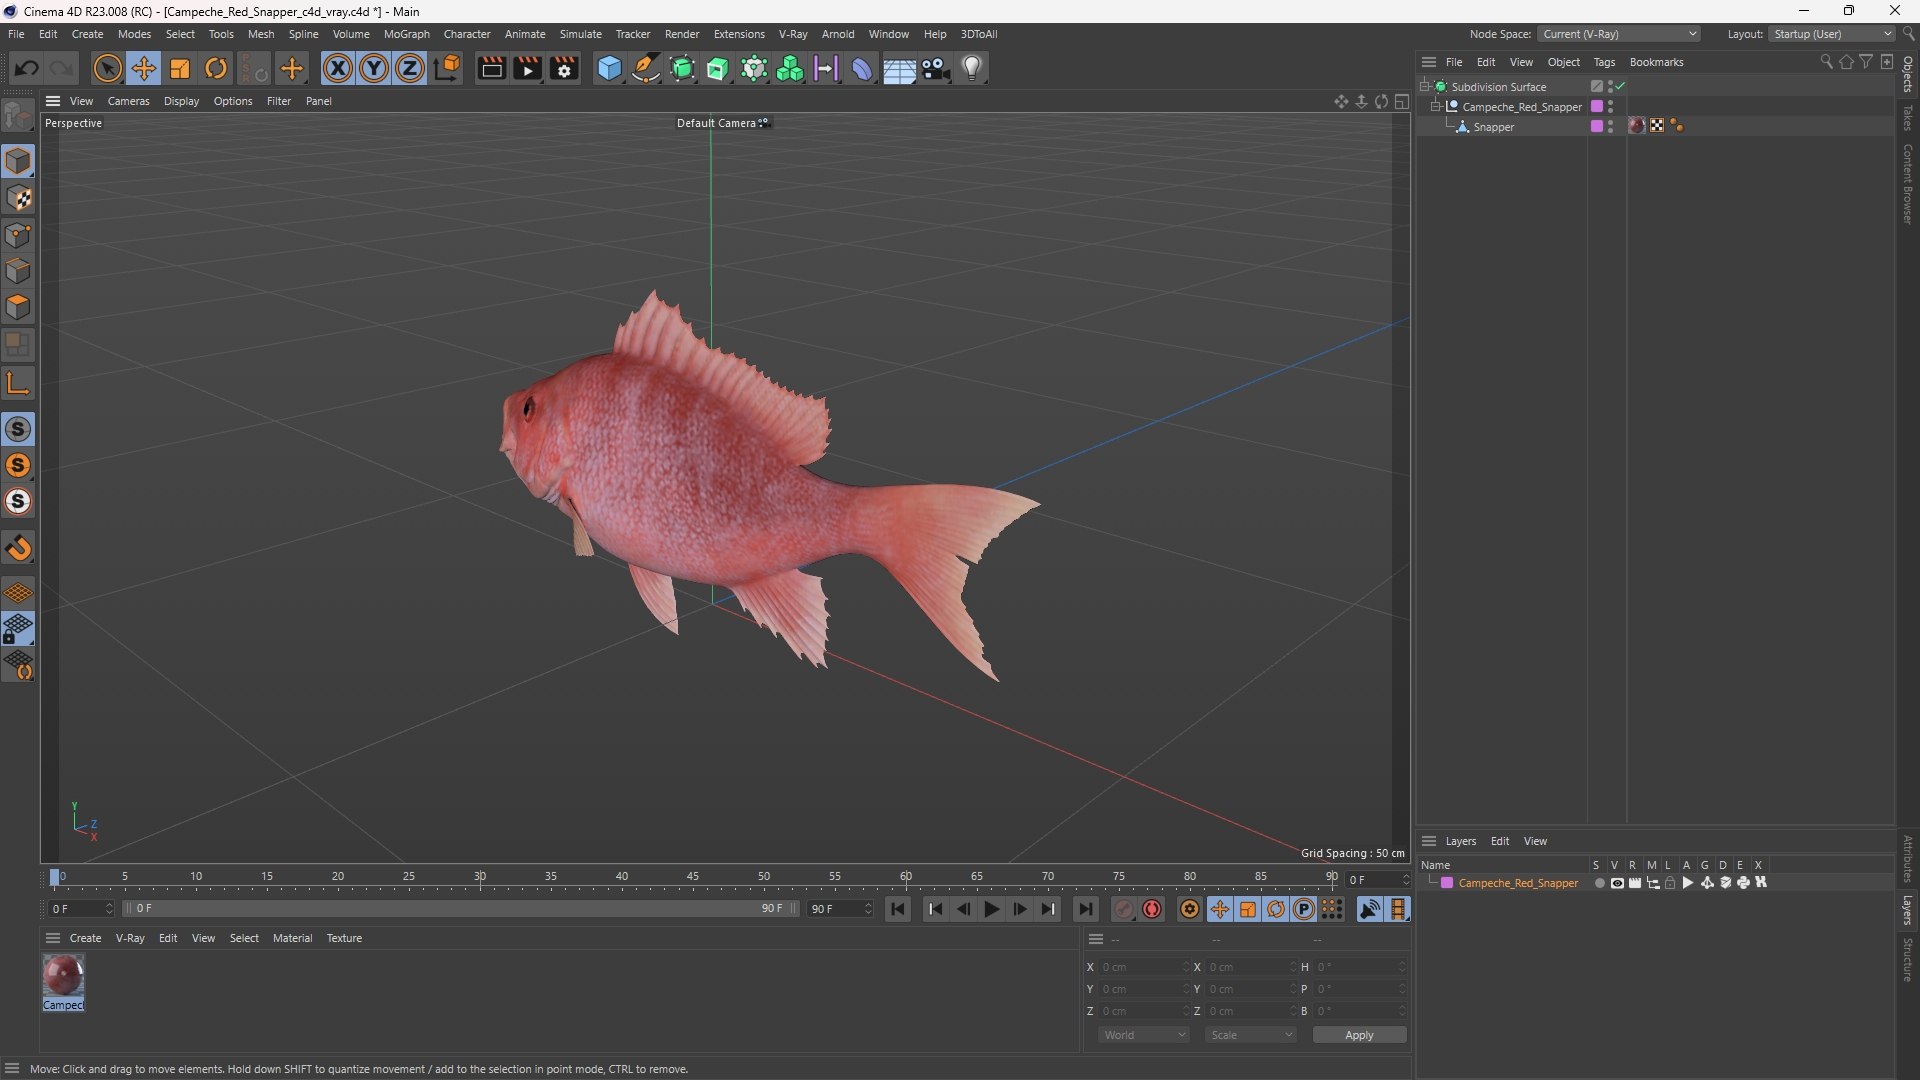Click Render View clapperboard icon
The image size is (1920, 1080).
pyautogui.click(x=491, y=68)
